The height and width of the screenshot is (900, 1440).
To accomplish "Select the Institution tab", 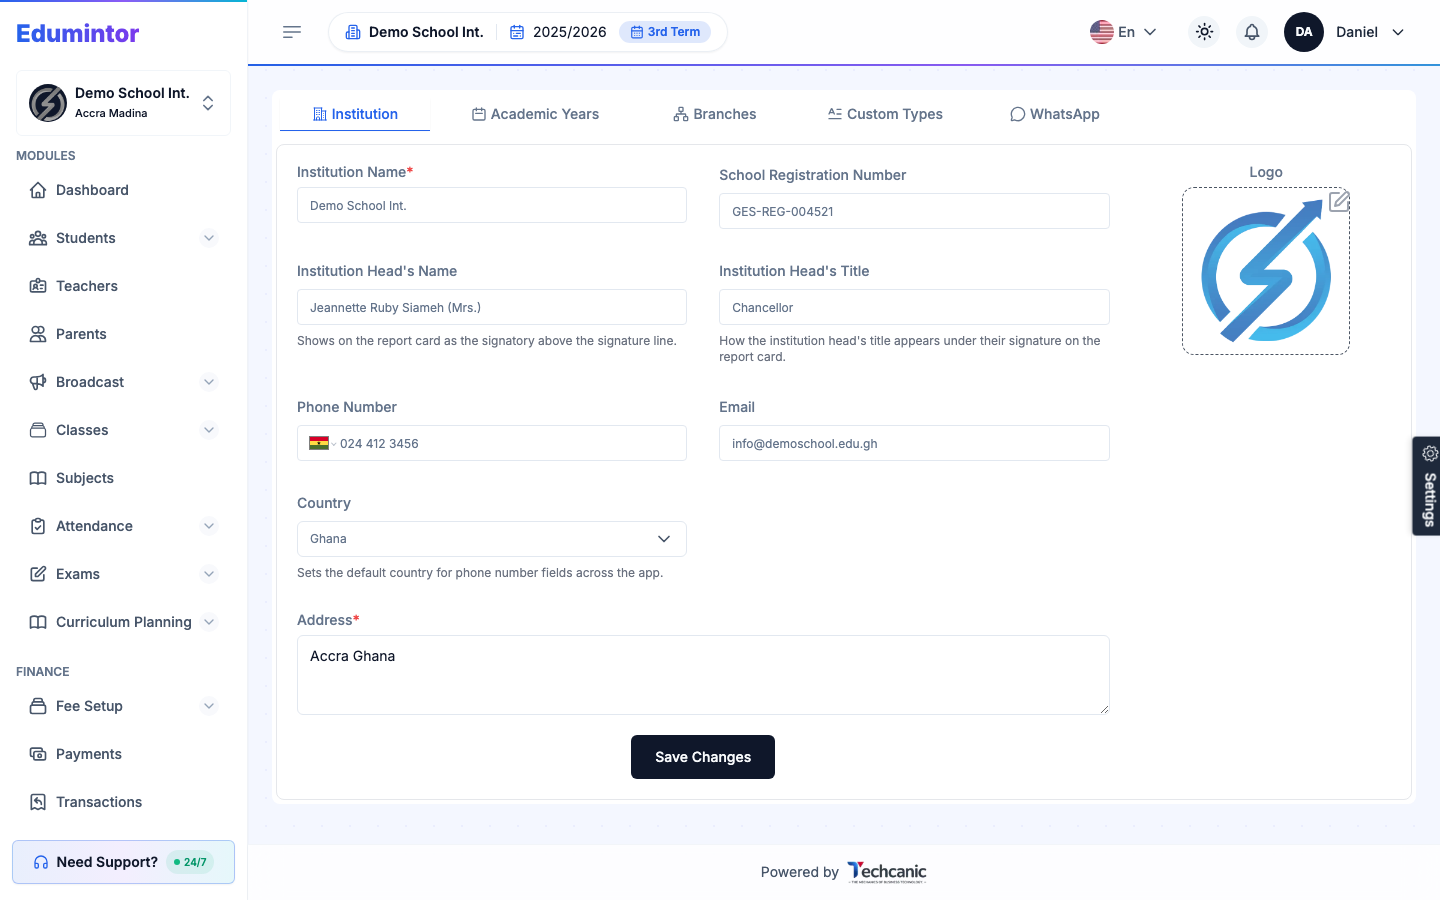I will pyautogui.click(x=355, y=114).
